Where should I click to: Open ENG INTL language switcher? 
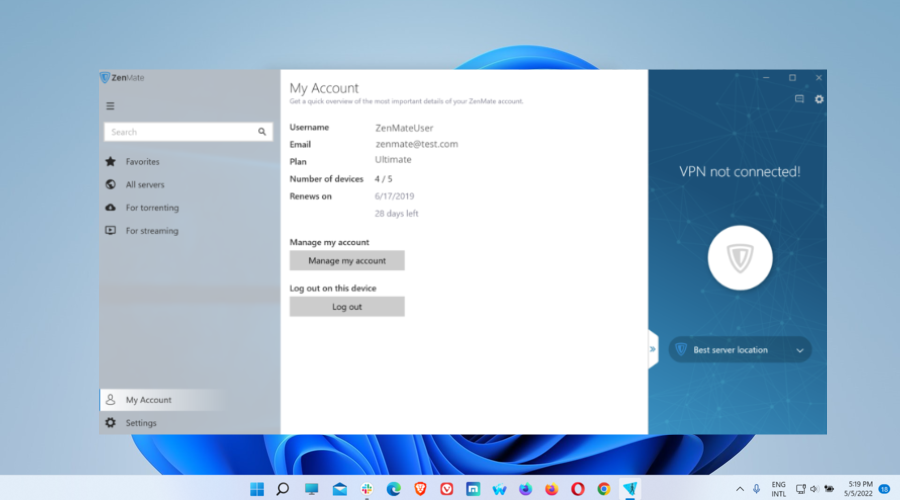pyautogui.click(x=778, y=489)
